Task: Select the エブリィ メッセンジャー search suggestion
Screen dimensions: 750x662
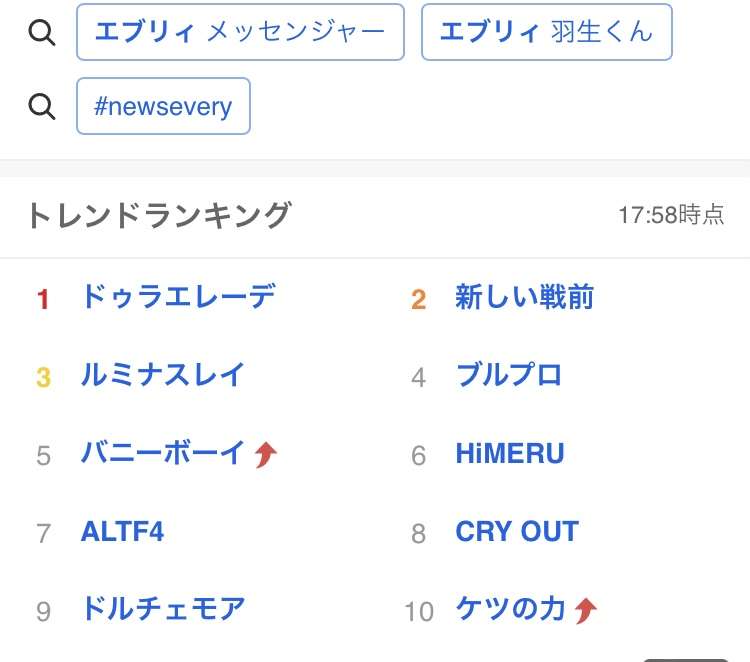Action: [x=240, y=32]
